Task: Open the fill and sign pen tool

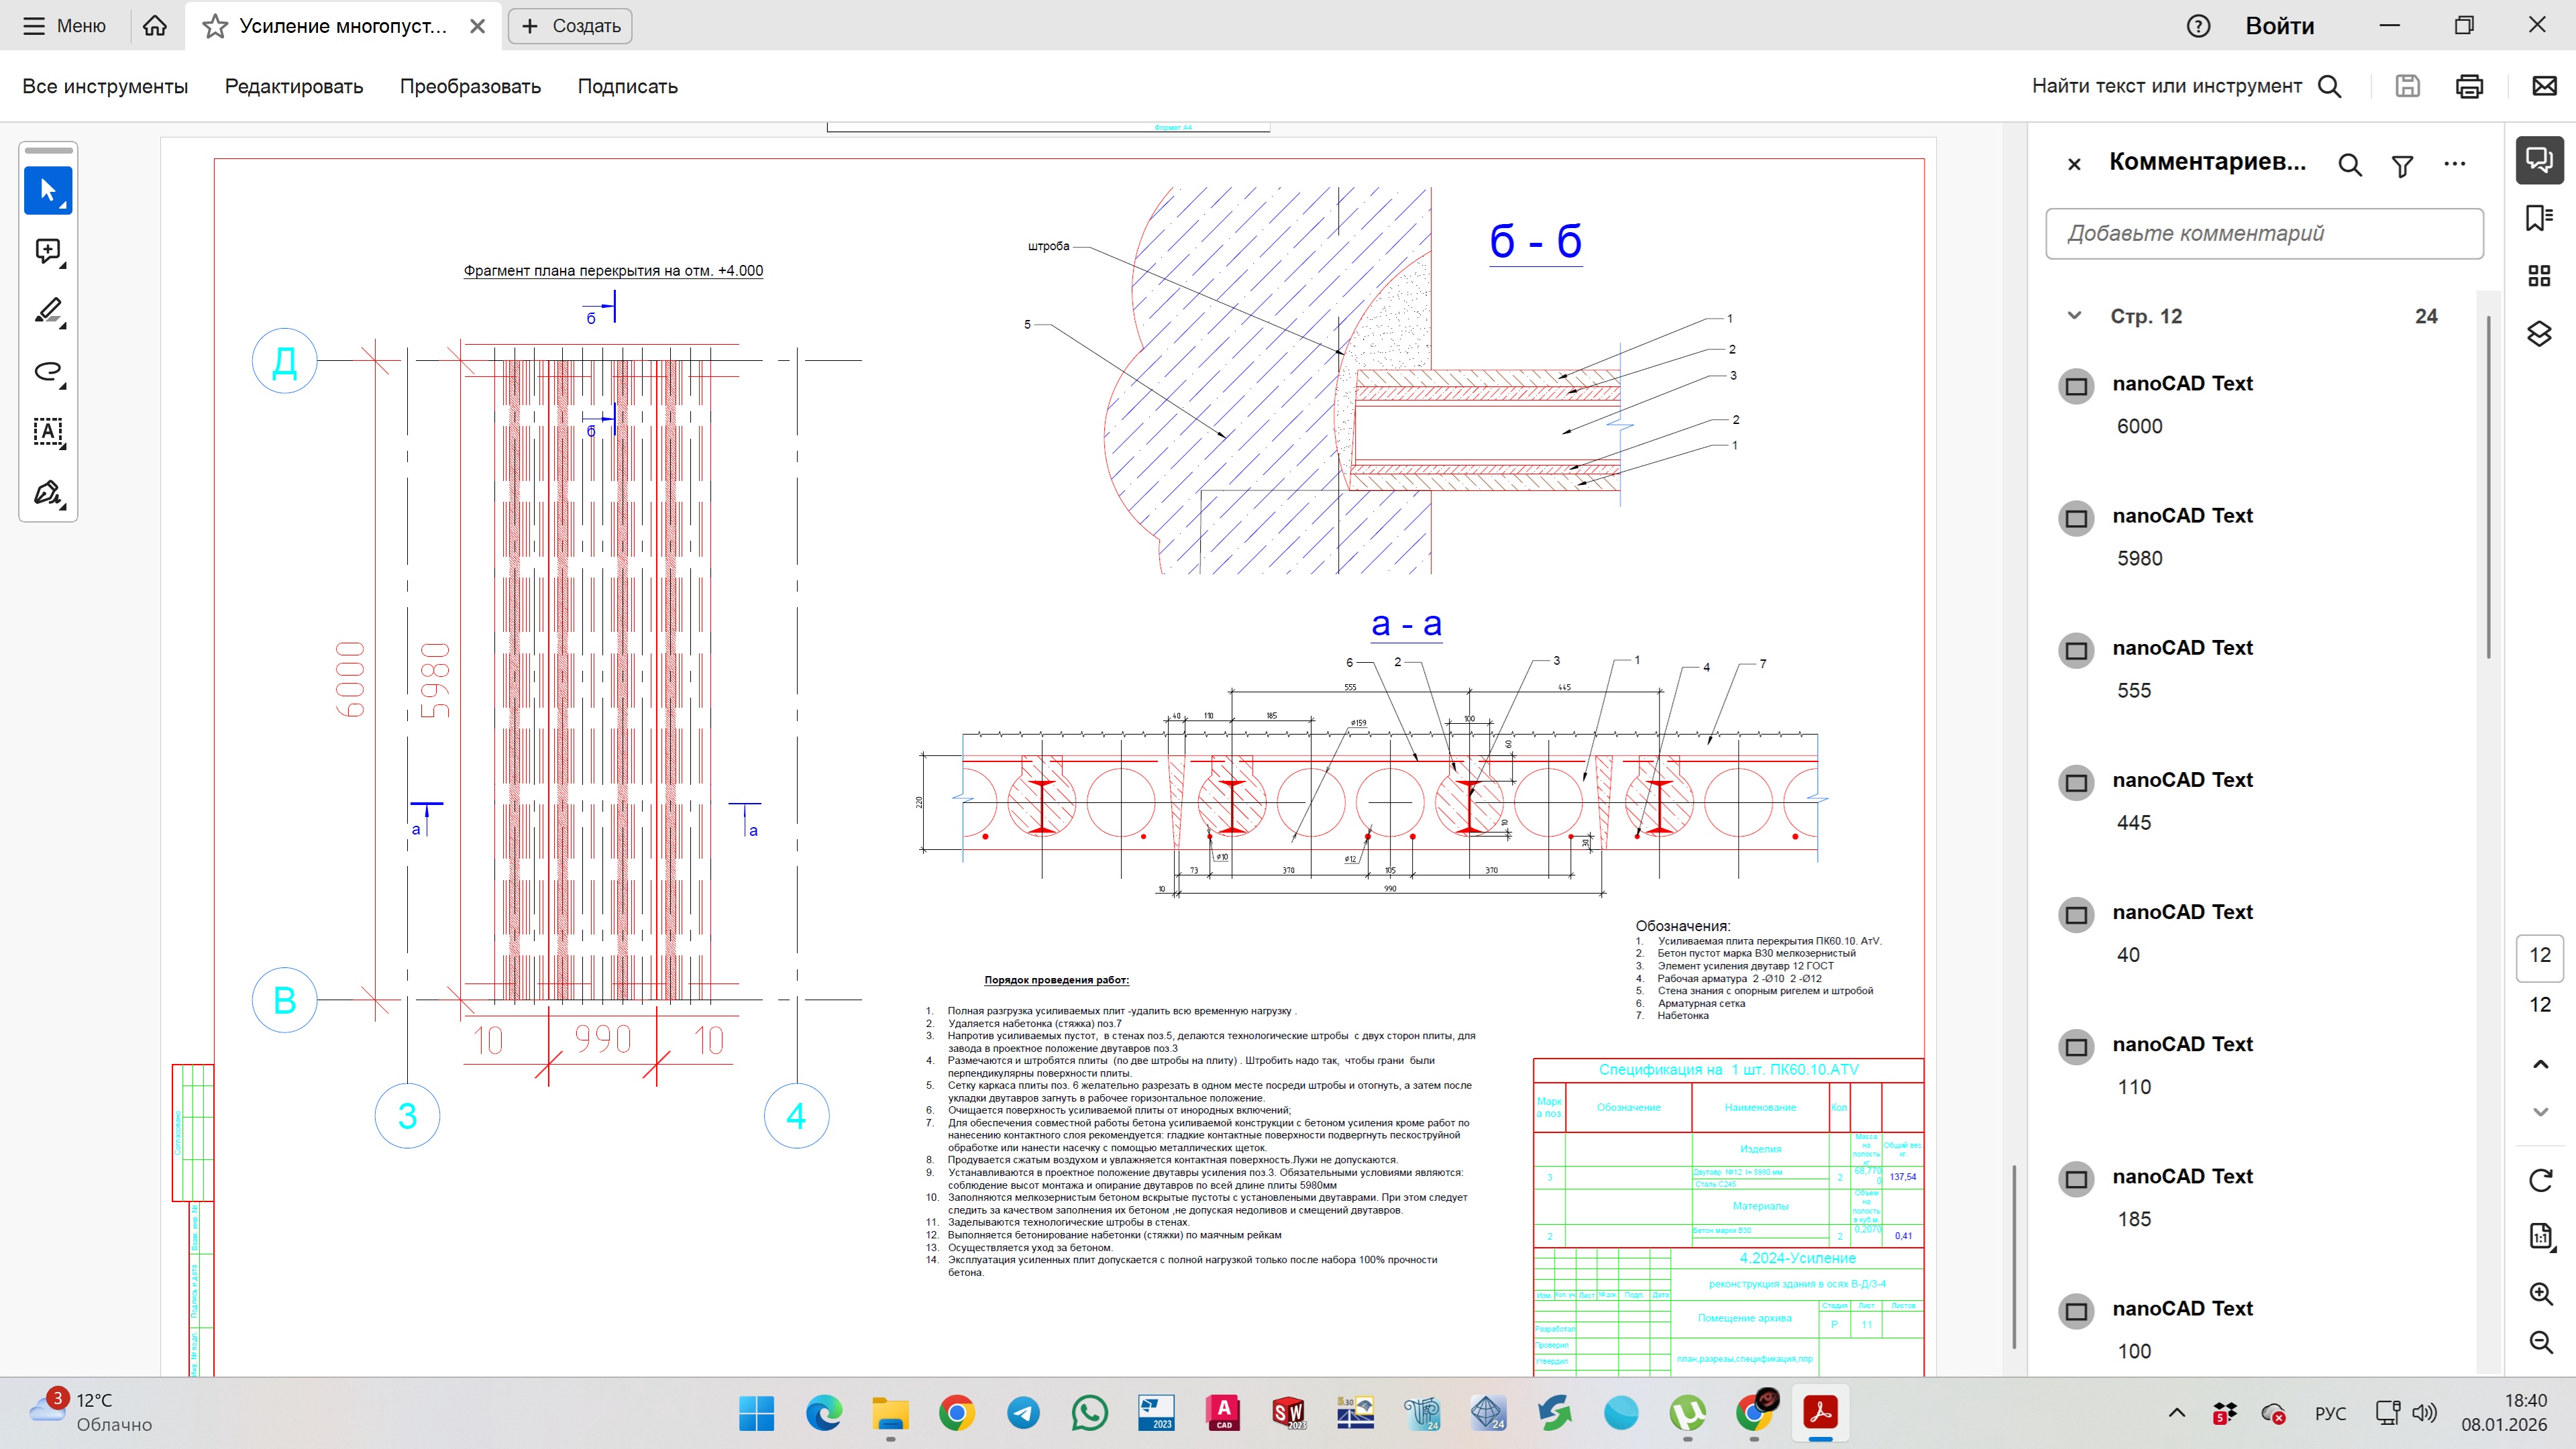Action: 48,493
